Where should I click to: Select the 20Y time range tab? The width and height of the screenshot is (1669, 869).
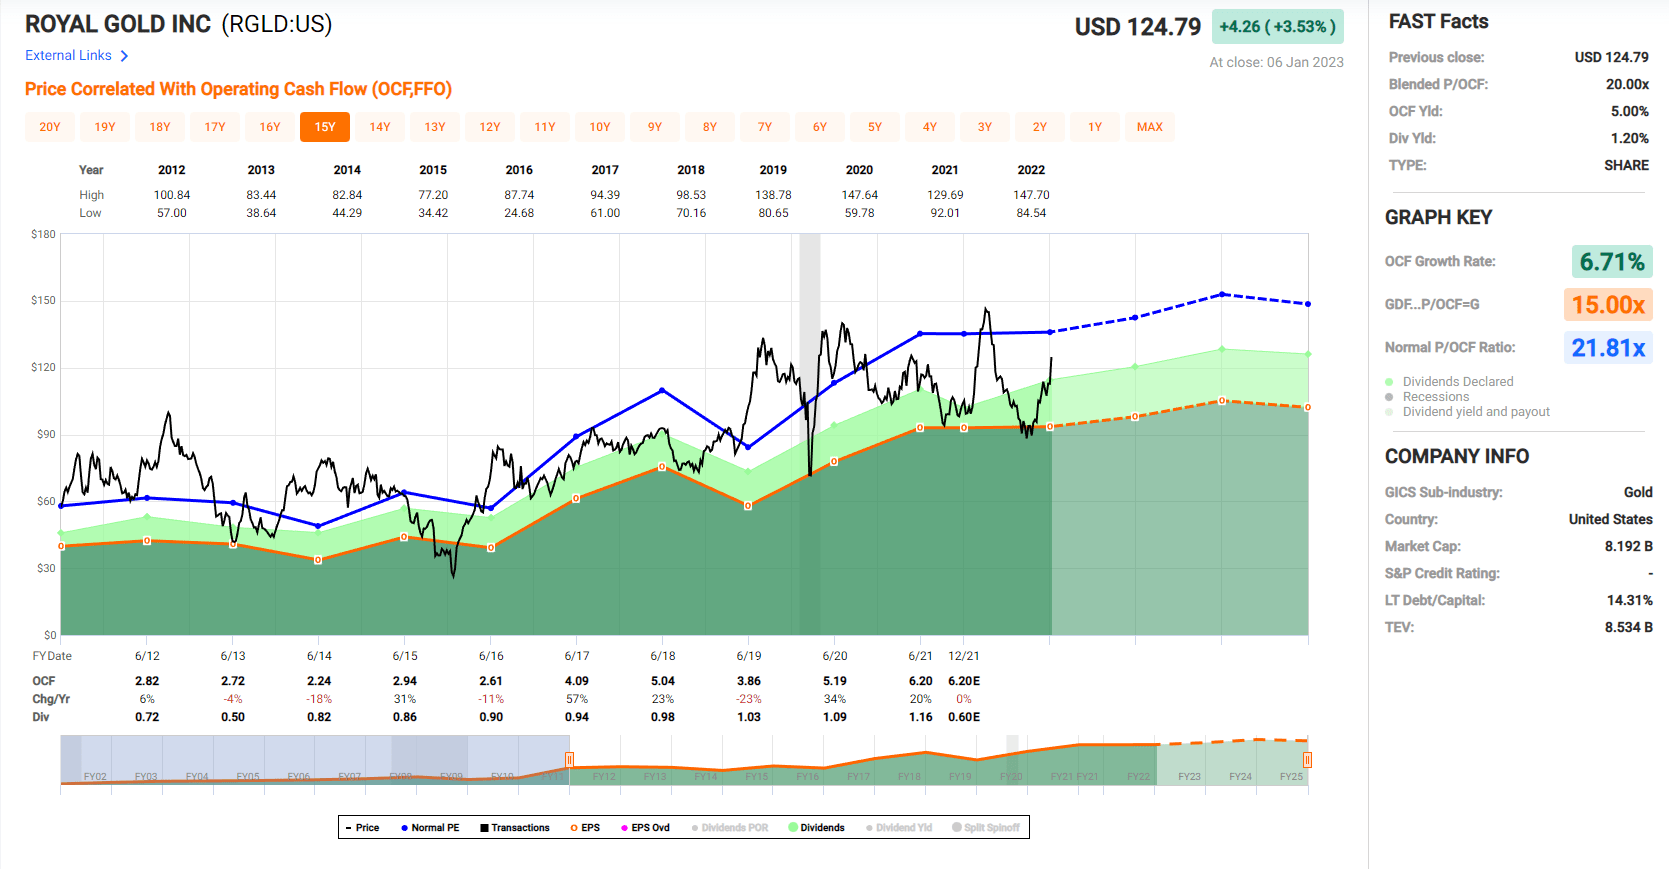coord(50,127)
